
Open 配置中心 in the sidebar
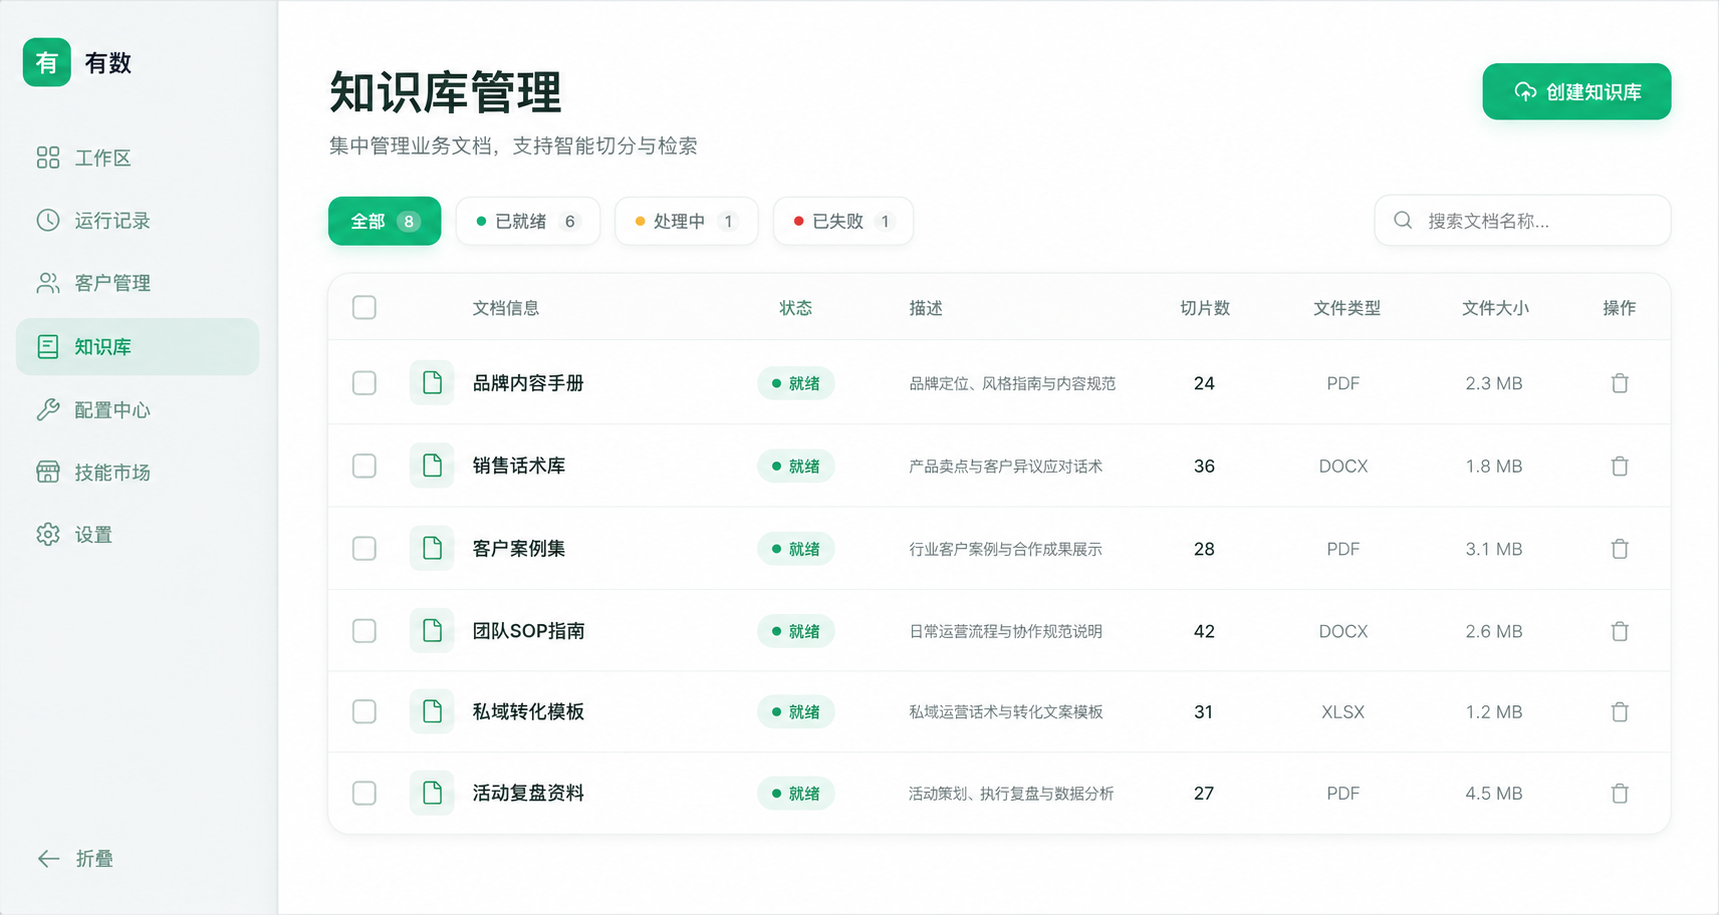point(137,410)
